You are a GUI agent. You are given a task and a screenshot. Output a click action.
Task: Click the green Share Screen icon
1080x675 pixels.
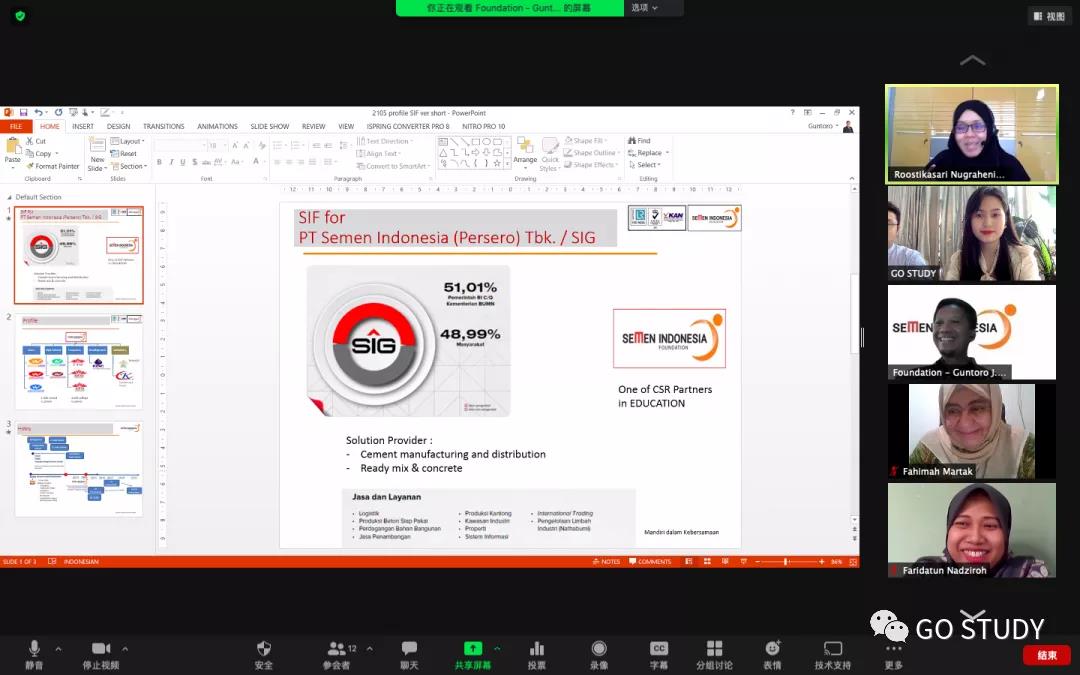472,648
